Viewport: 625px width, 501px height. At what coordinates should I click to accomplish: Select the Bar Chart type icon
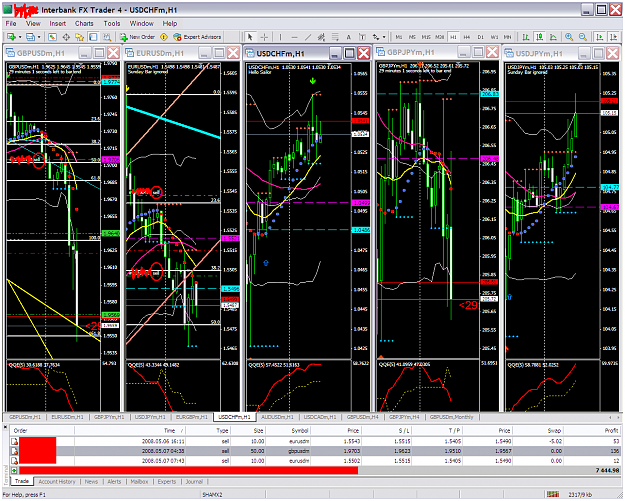click(526, 37)
